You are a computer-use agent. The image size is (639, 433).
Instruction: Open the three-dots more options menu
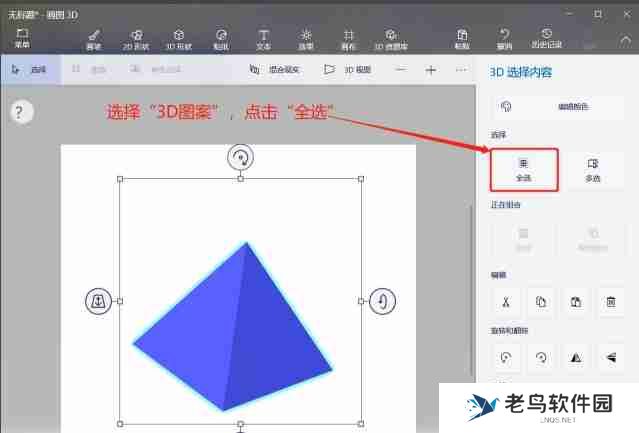tap(461, 70)
